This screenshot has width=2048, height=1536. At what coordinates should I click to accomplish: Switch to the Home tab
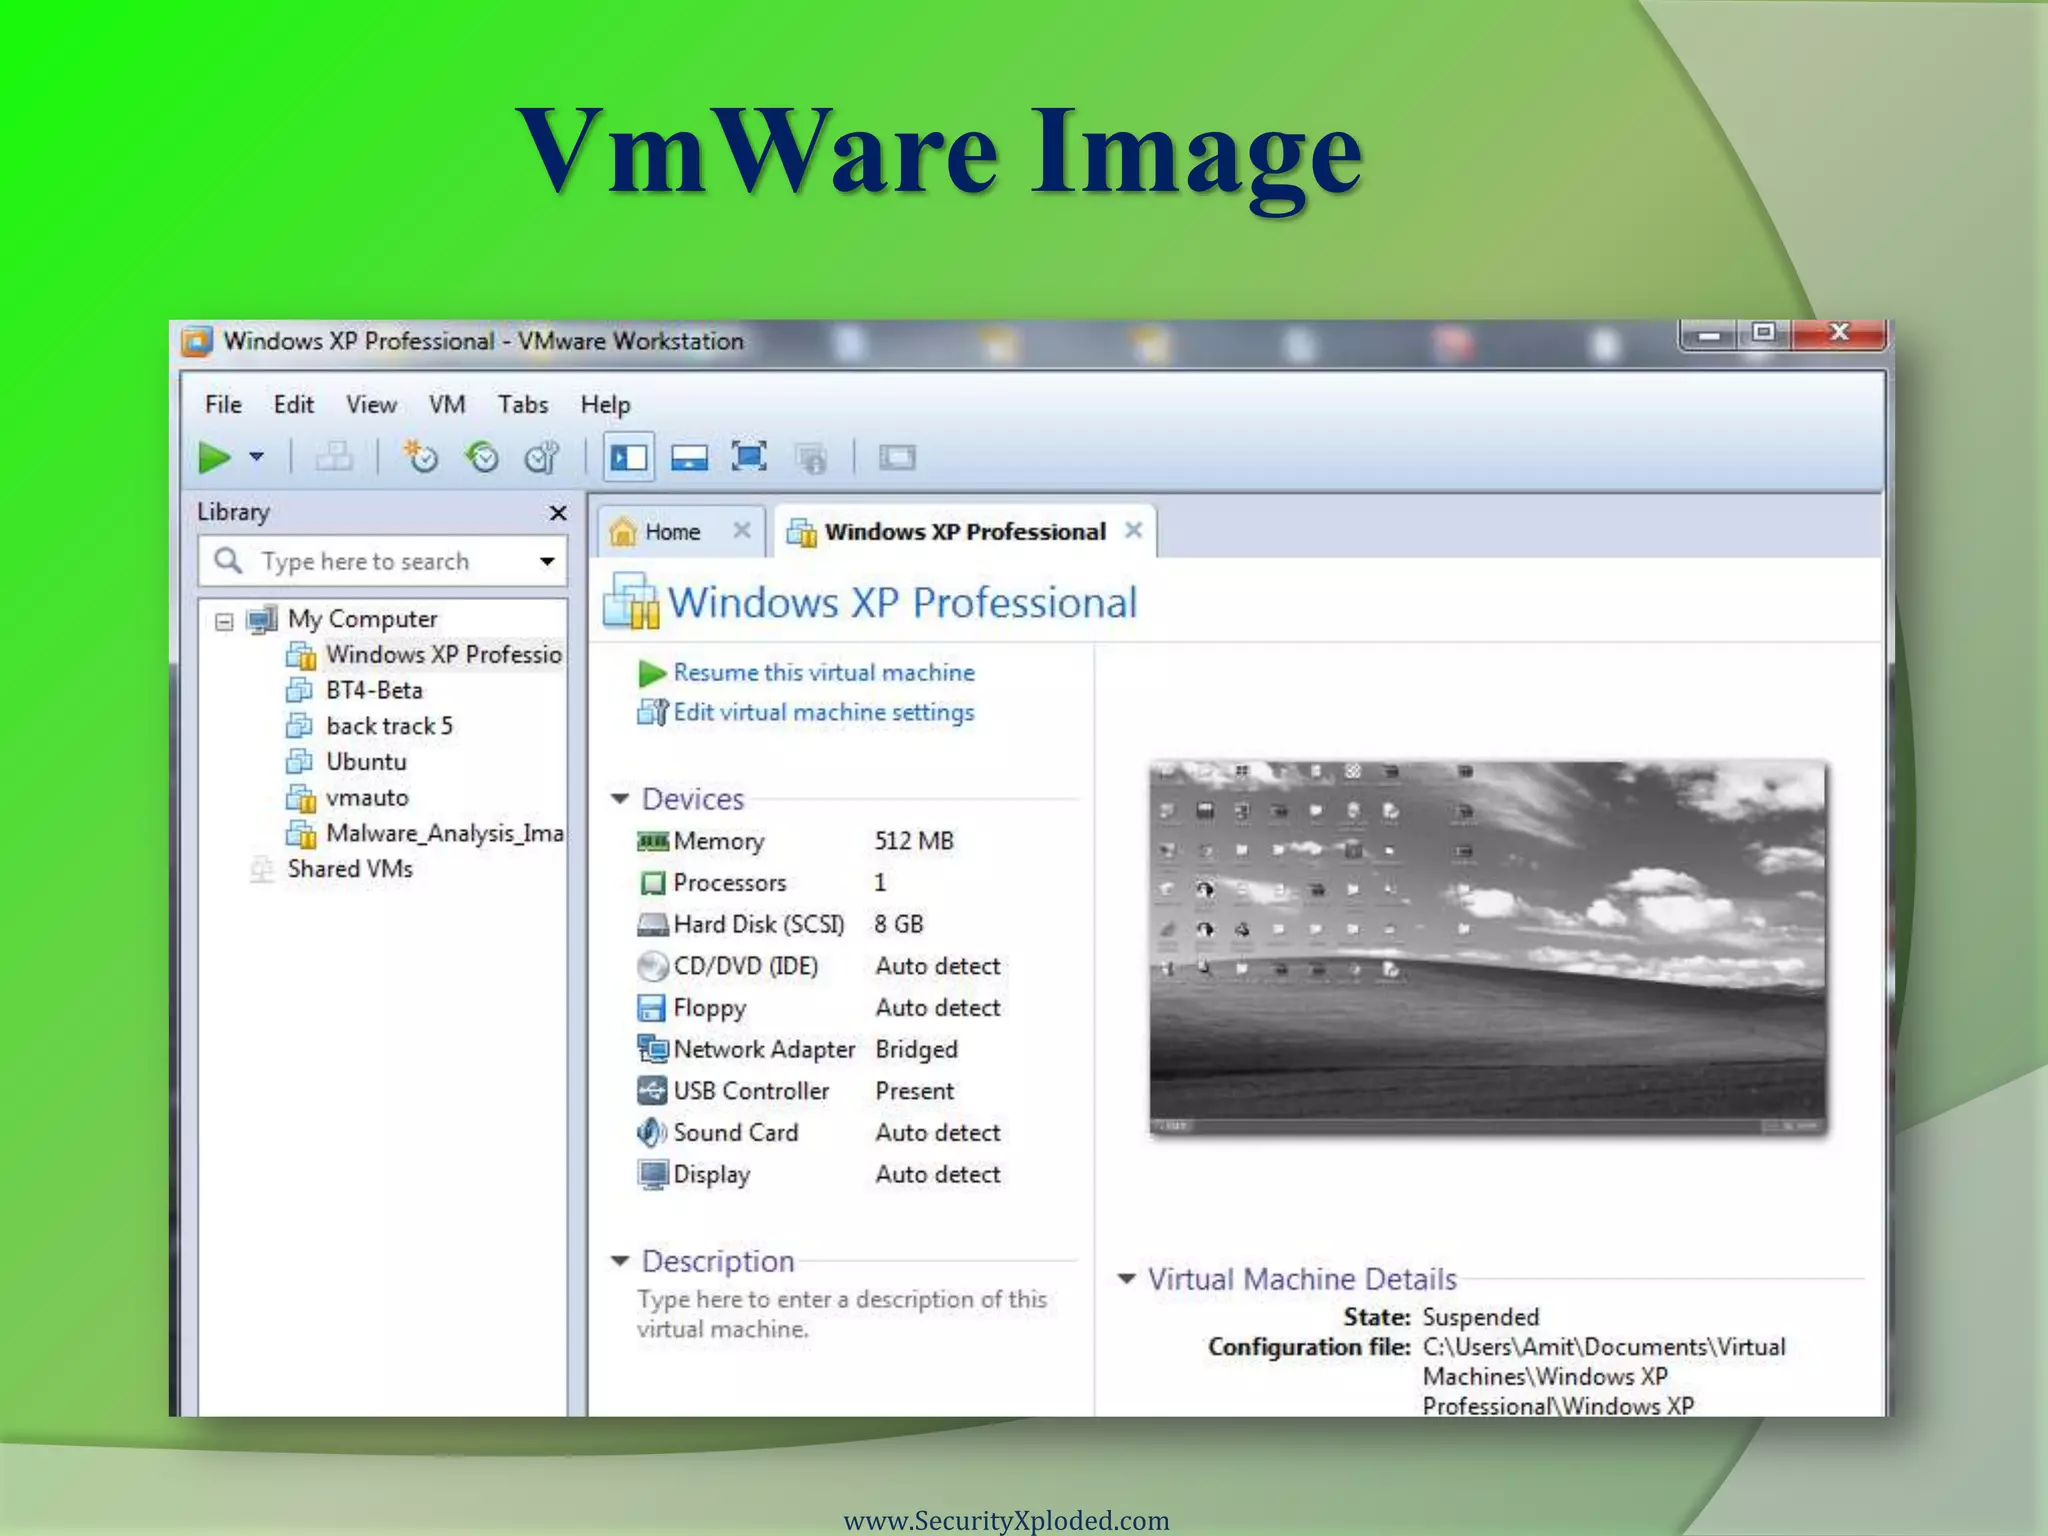(672, 532)
